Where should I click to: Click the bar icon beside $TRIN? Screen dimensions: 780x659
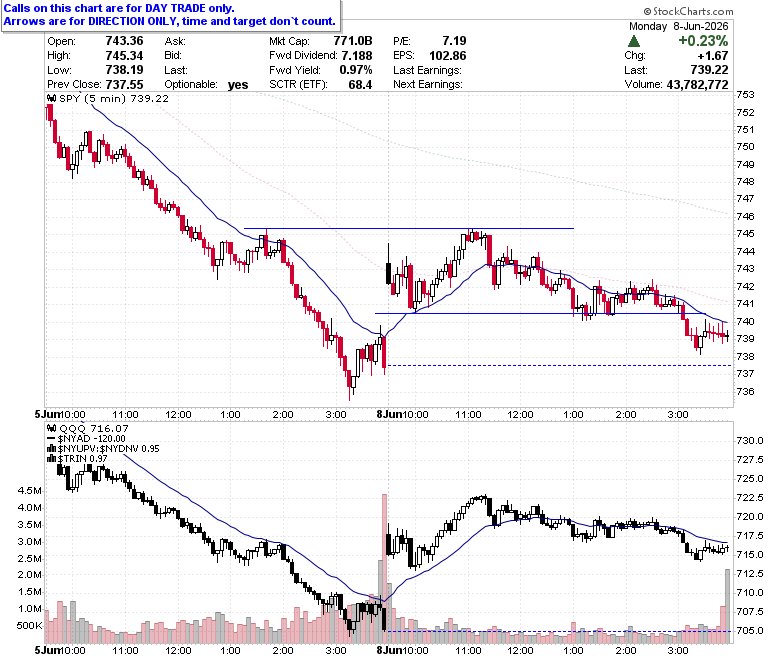tap(51, 459)
